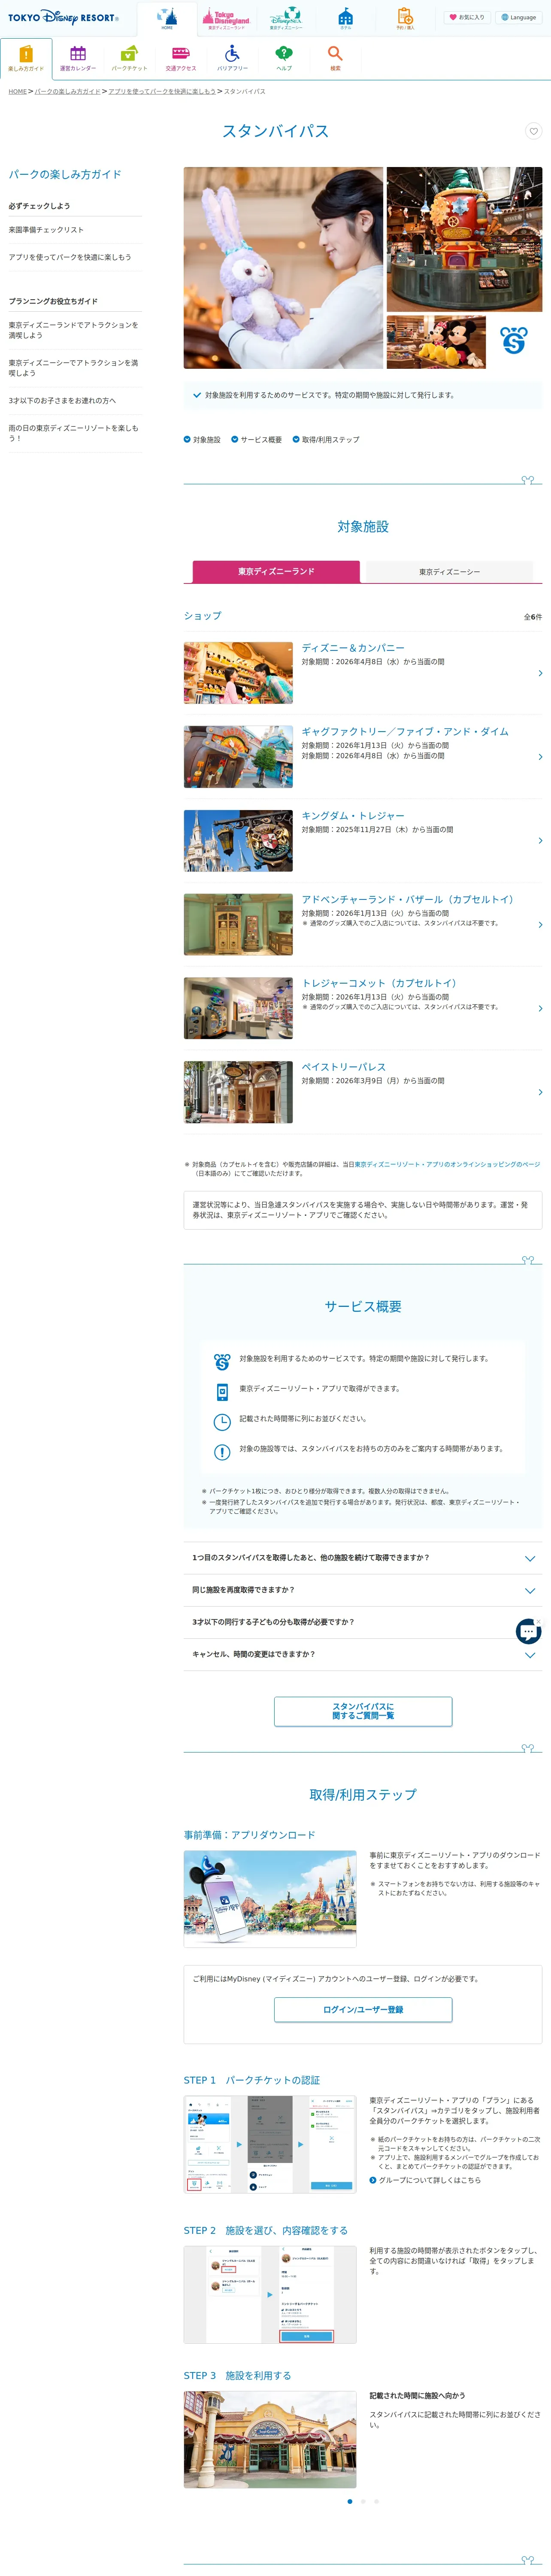Open the 運営カレンダー calendar menu

[x=78, y=59]
